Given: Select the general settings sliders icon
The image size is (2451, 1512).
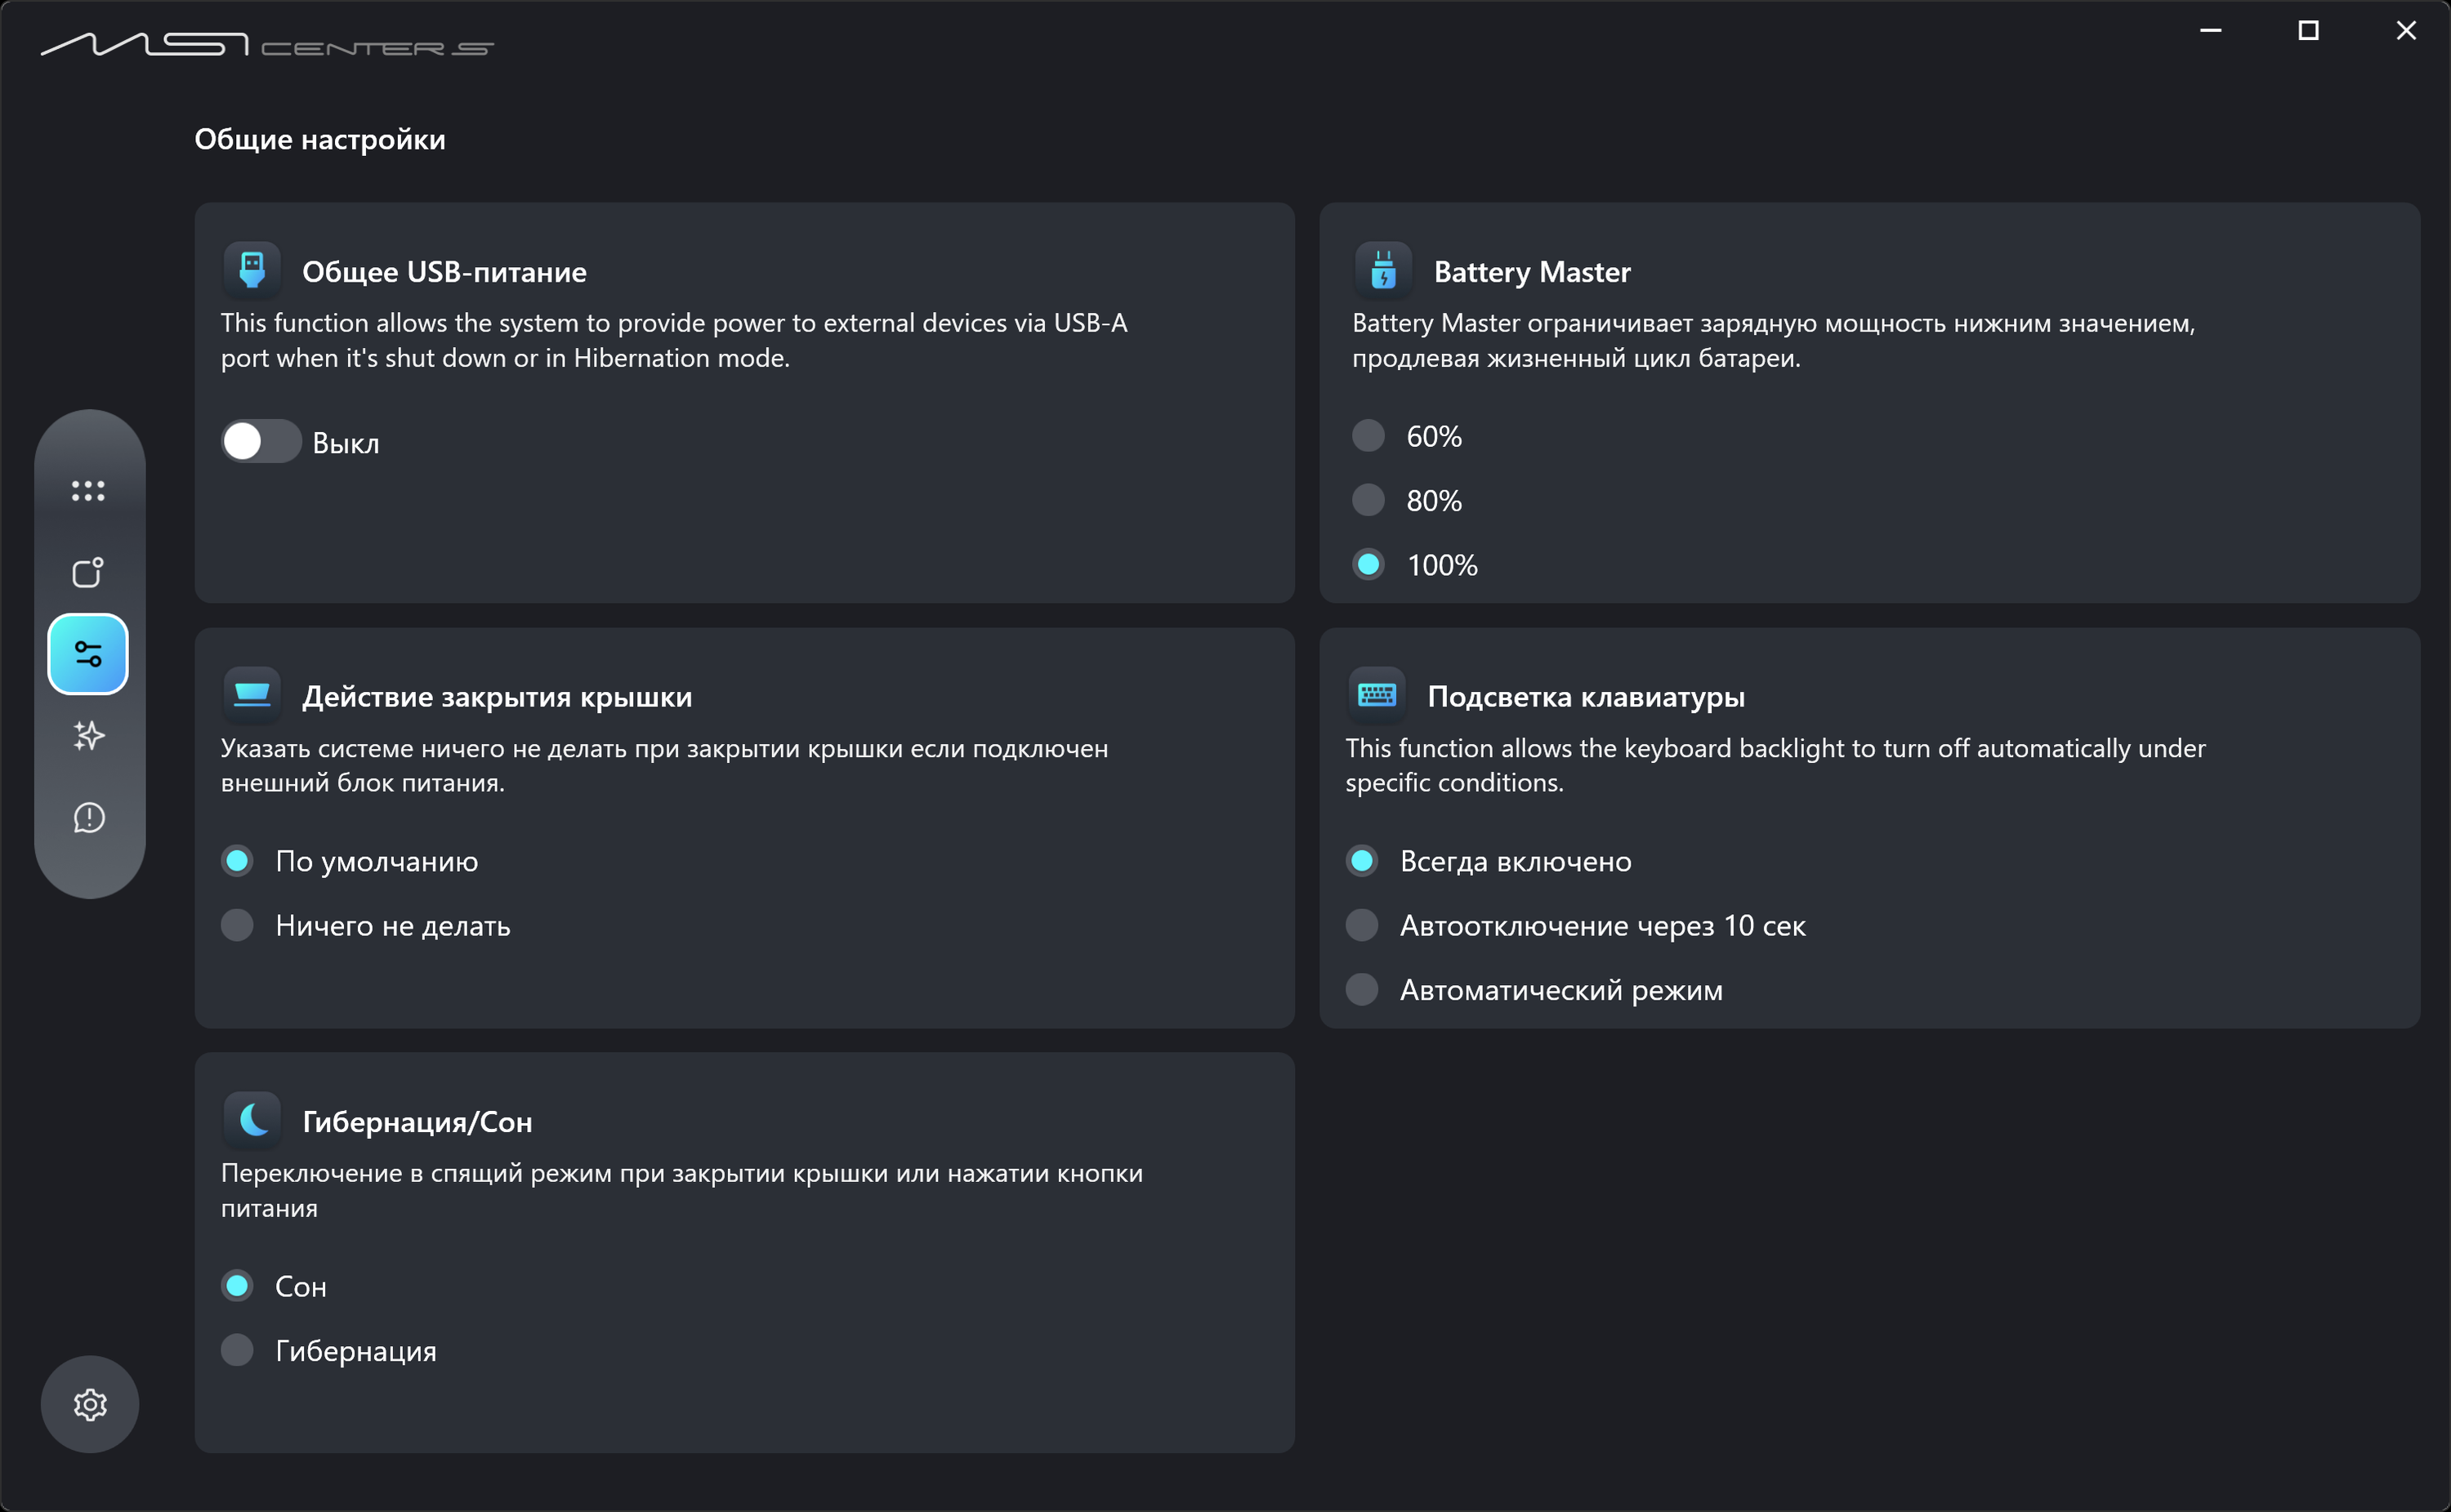Looking at the screenshot, I should (88, 654).
